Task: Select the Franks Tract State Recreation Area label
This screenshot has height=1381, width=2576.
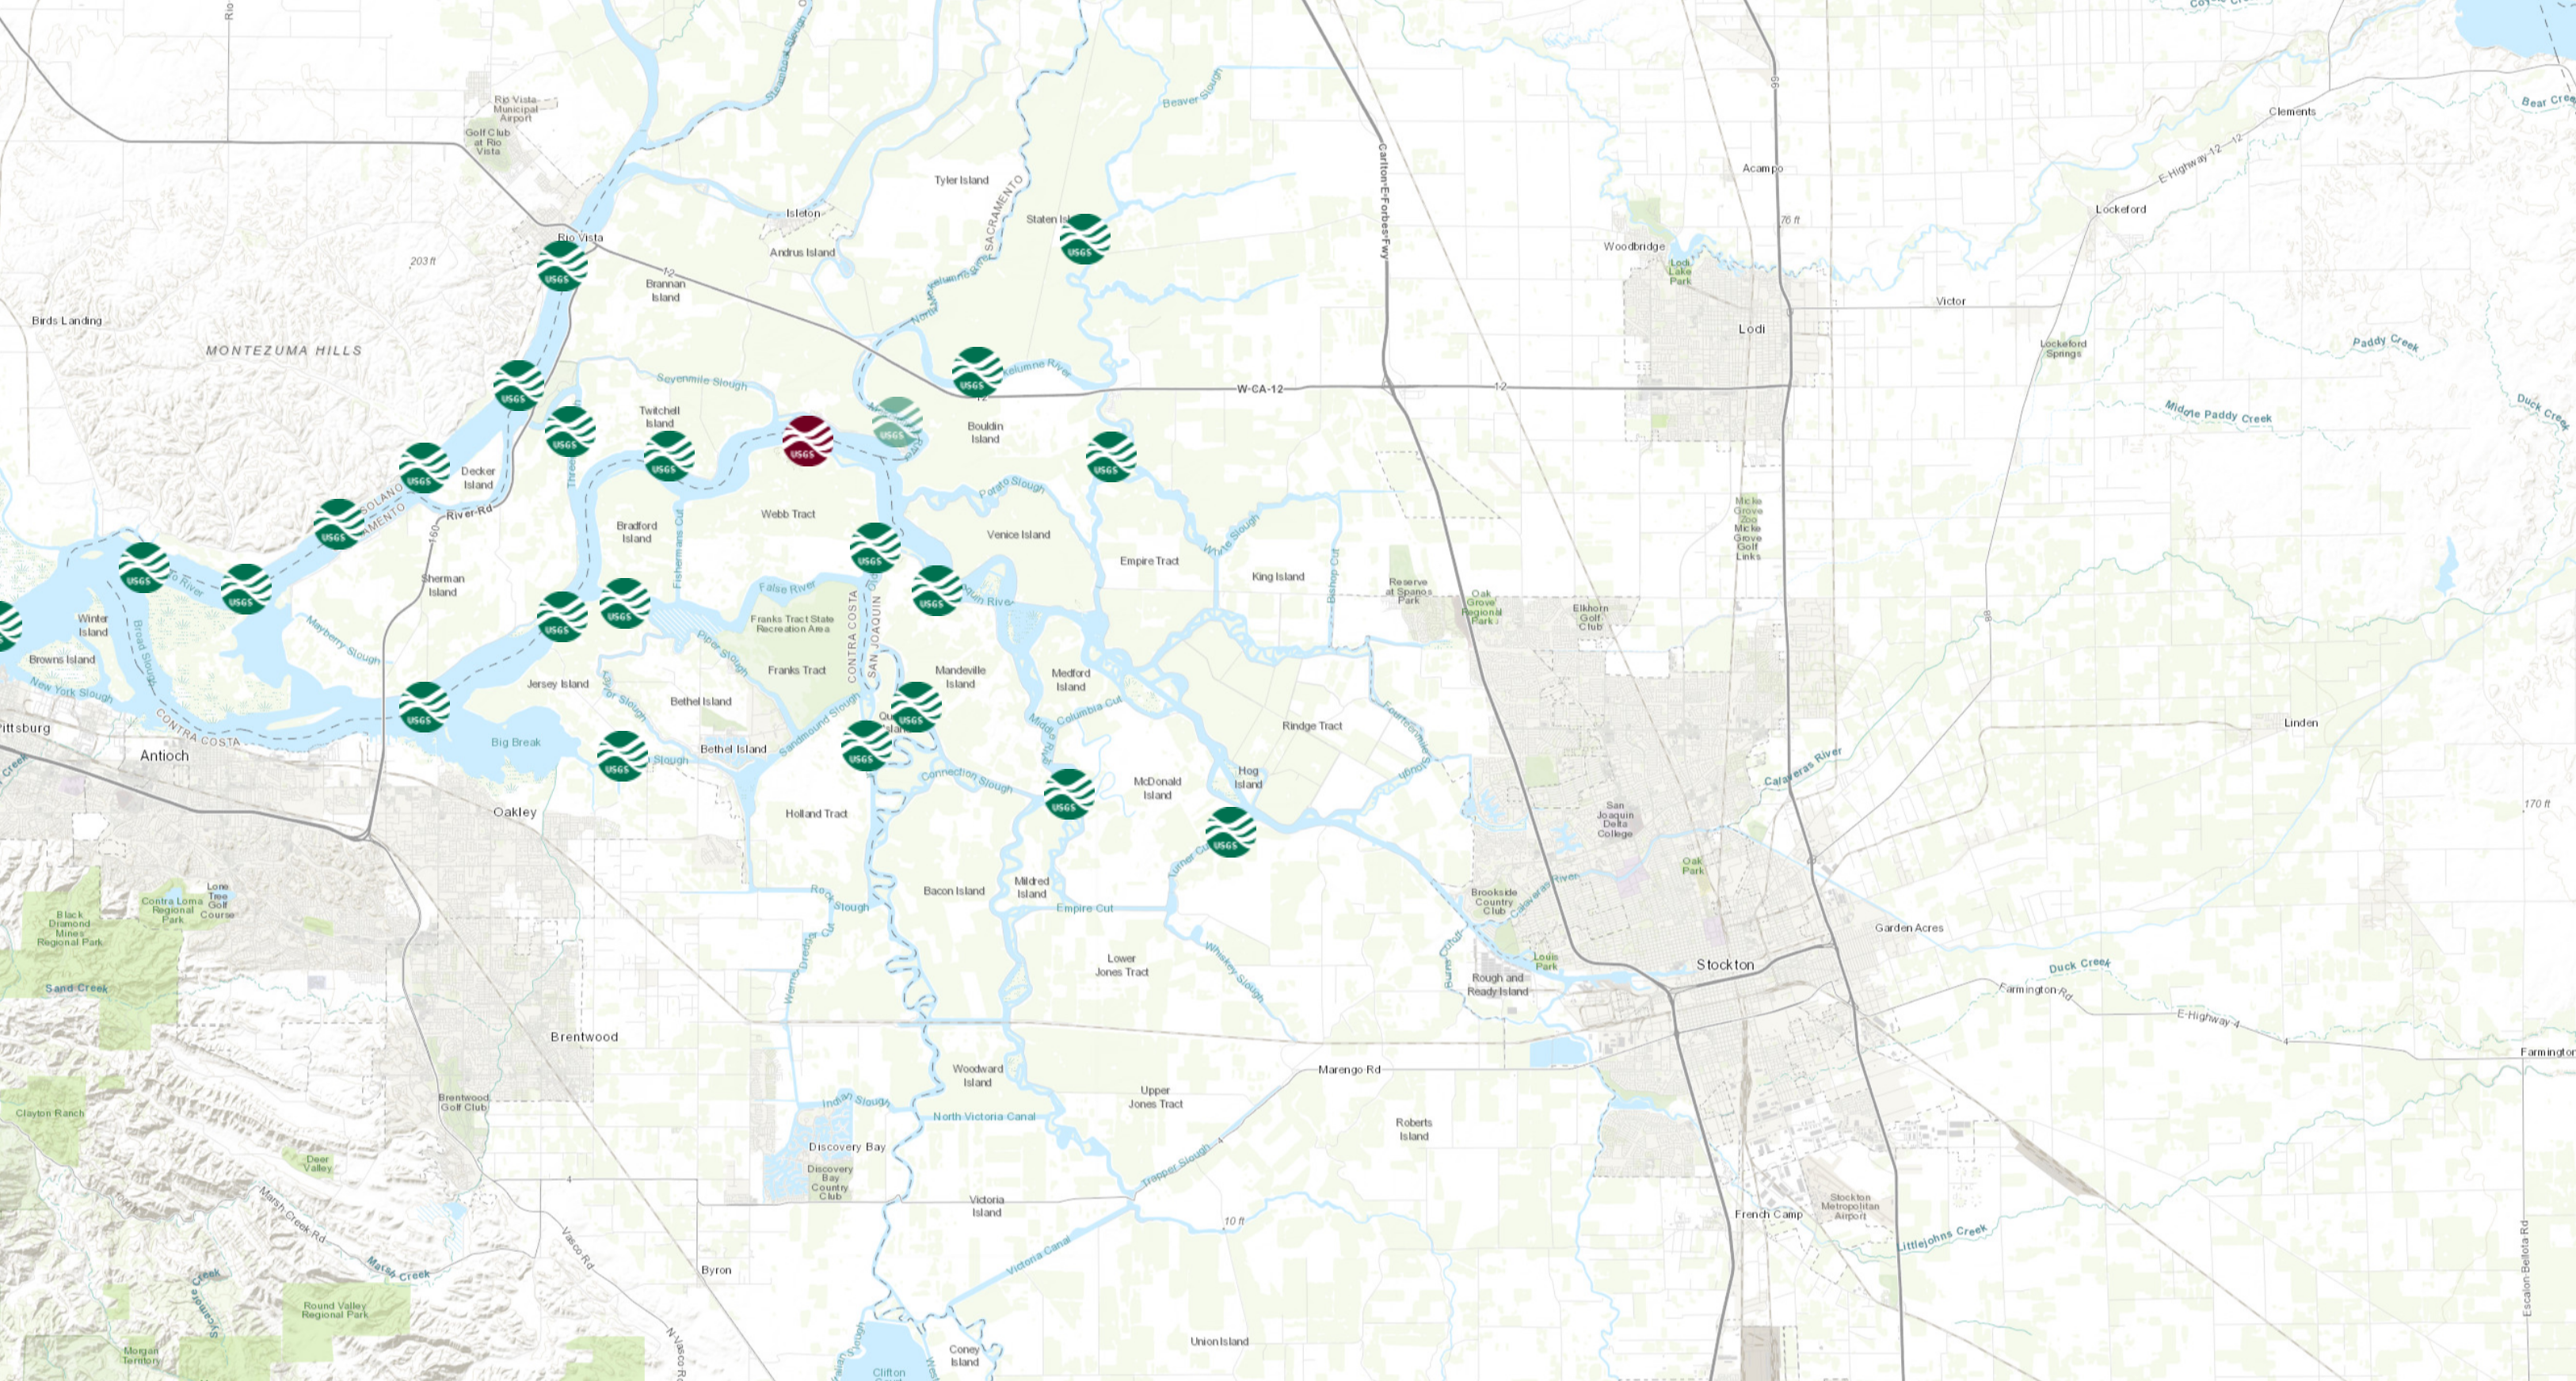Action: point(793,624)
